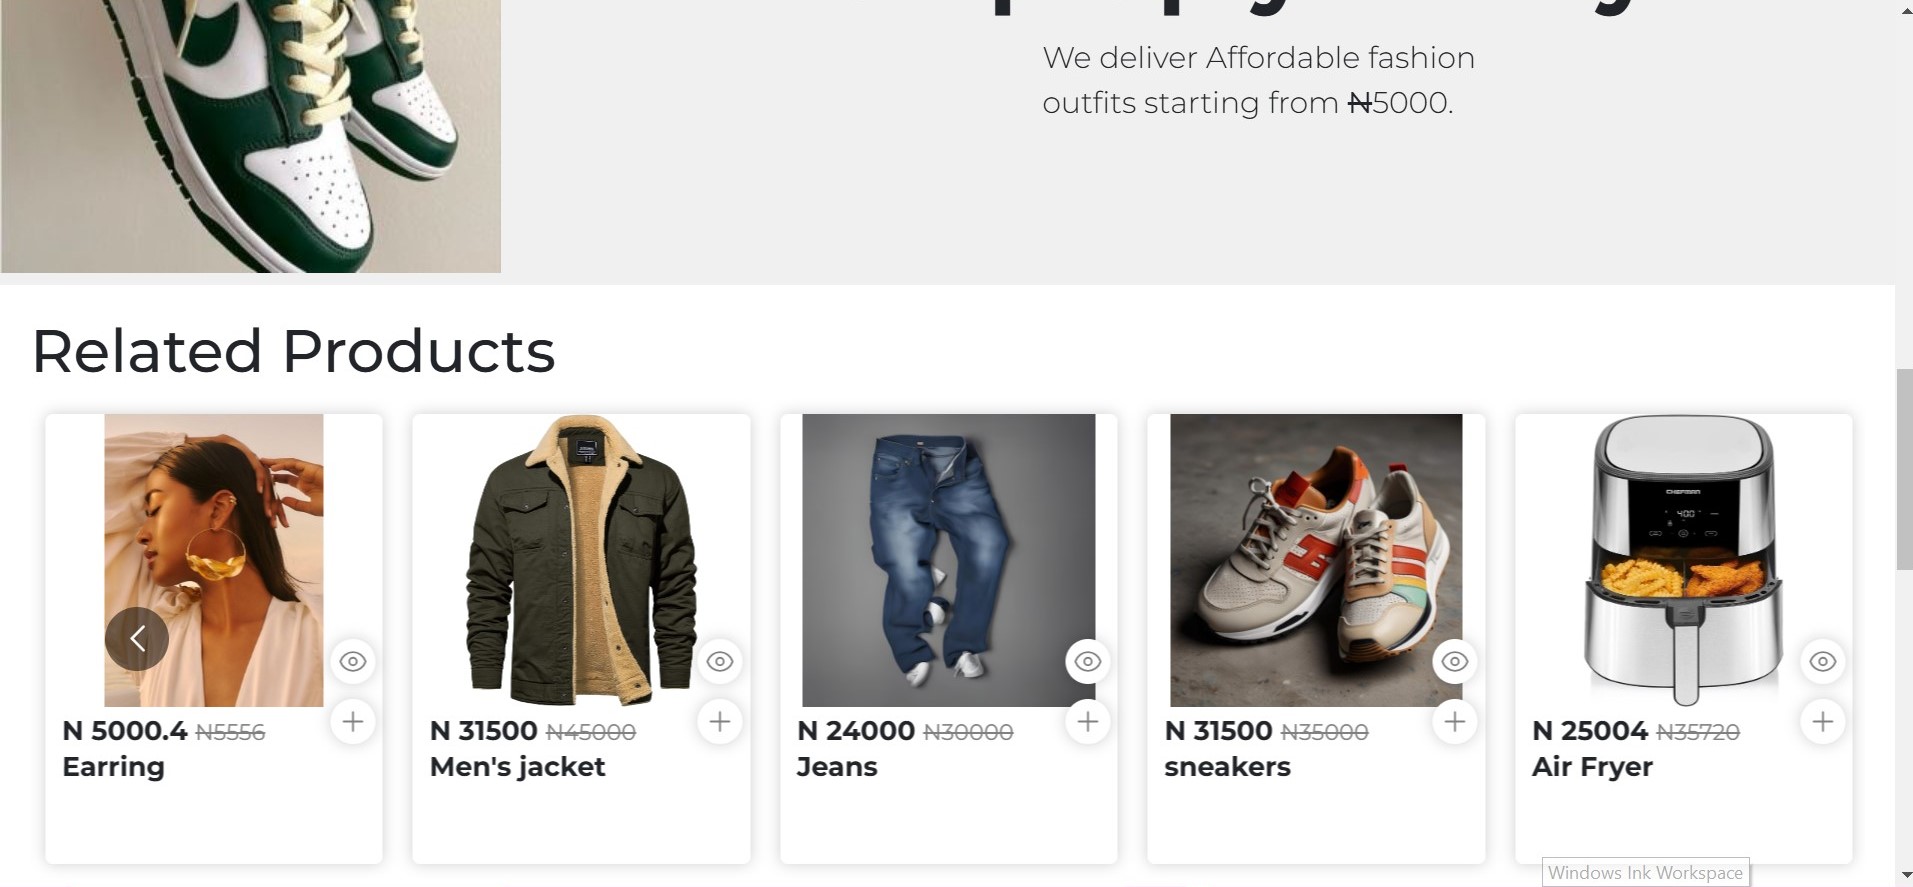Click the scrollbar down arrow
The height and width of the screenshot is (887, 1913).
coord(1903,877)
